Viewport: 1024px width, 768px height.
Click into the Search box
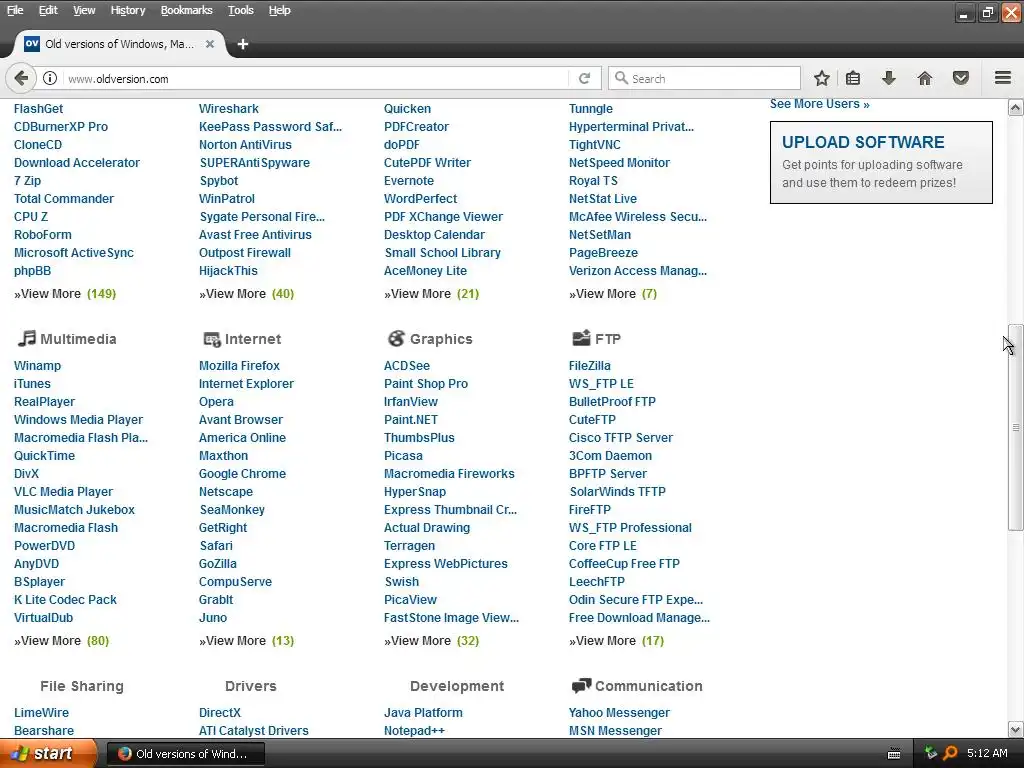[704, 78]
